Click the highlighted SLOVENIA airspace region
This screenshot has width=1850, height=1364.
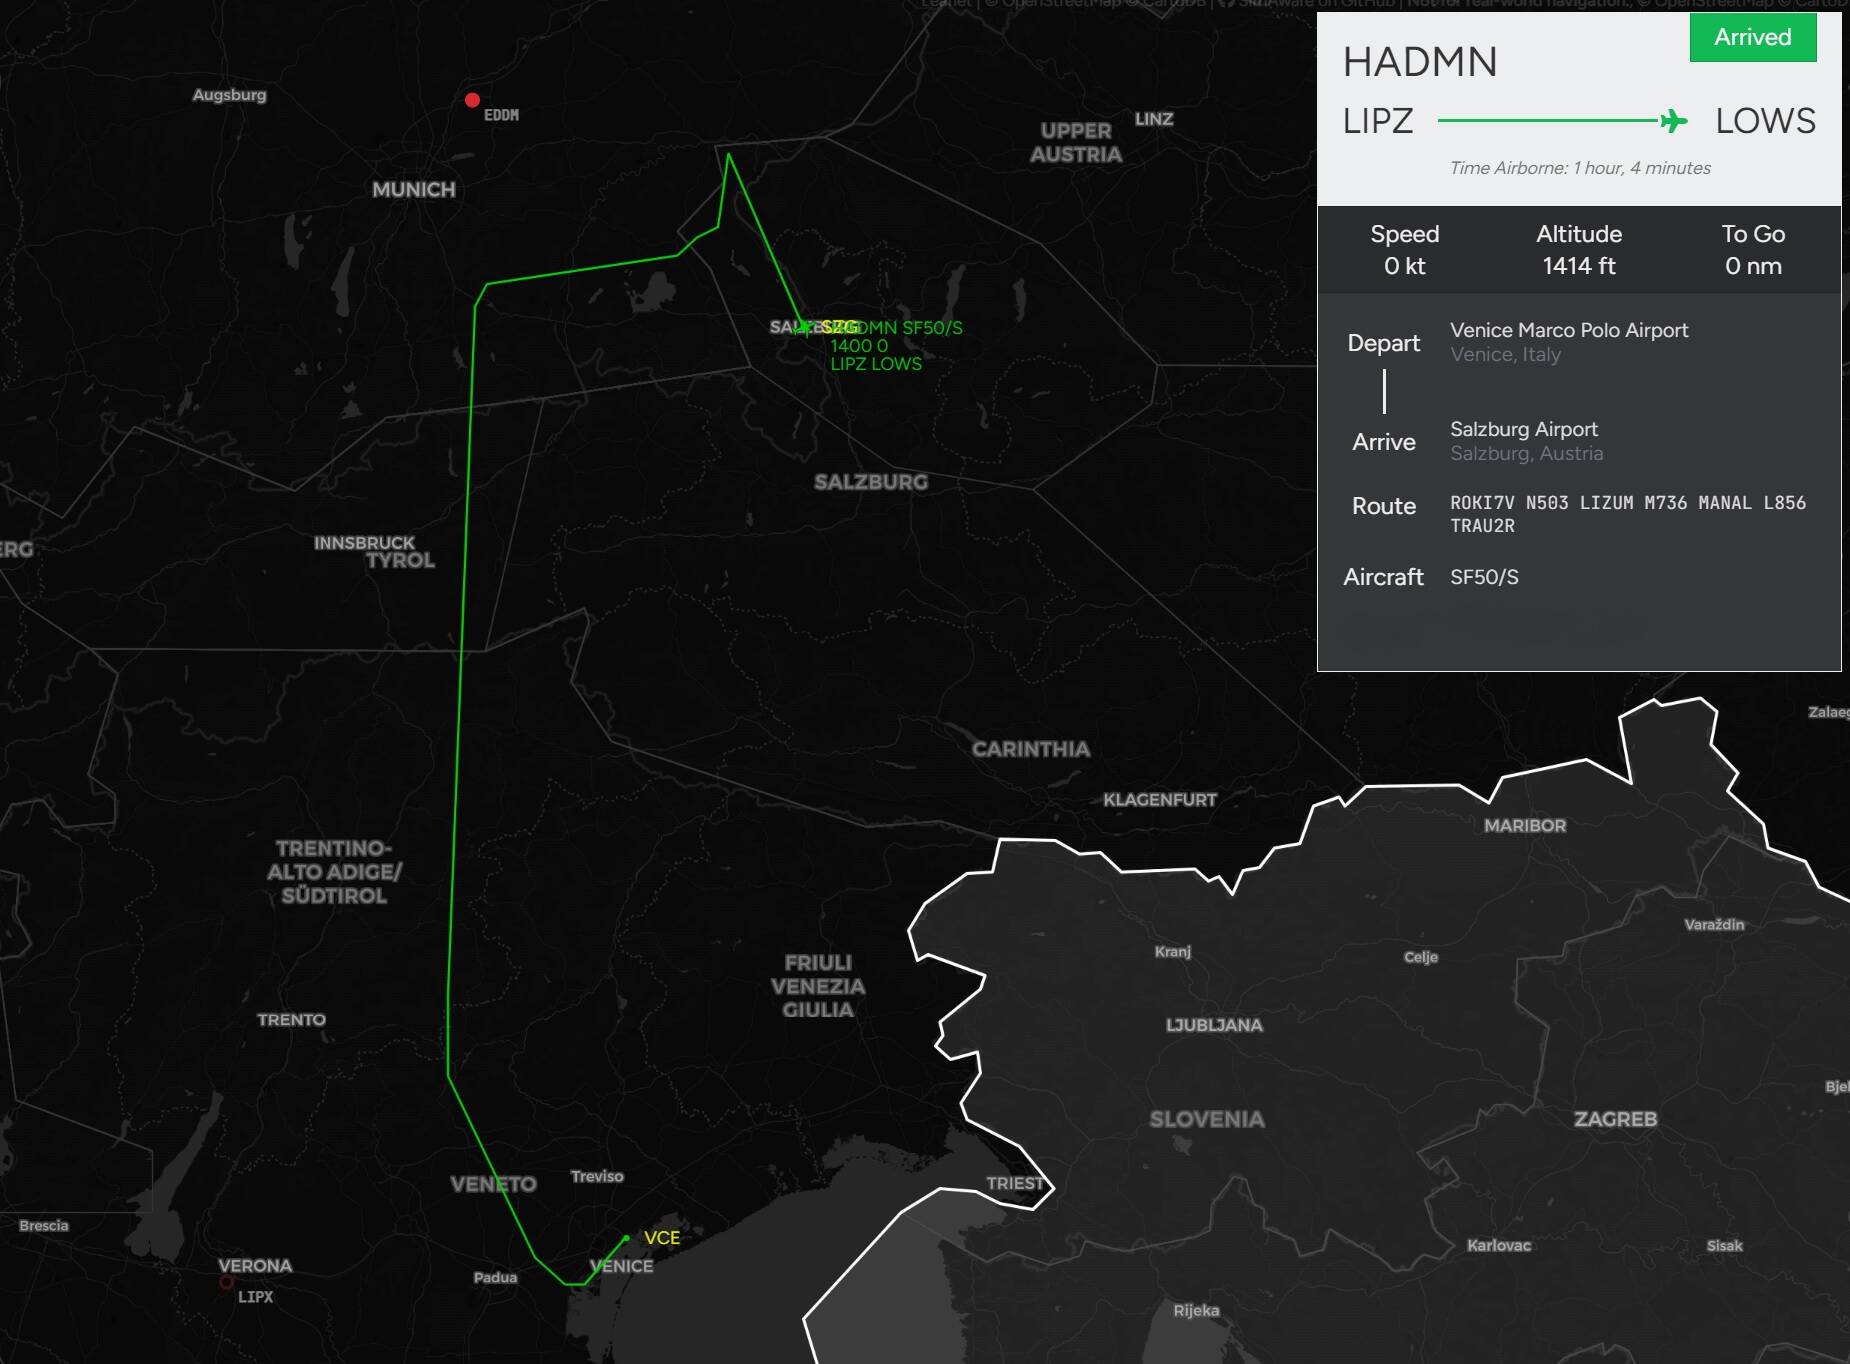pyautogui.click(x=1206, y=1119)
